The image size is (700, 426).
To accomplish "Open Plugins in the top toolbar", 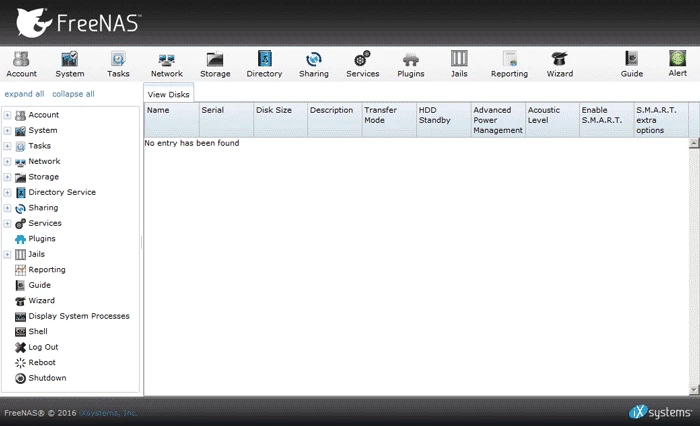I will point(411,64).
